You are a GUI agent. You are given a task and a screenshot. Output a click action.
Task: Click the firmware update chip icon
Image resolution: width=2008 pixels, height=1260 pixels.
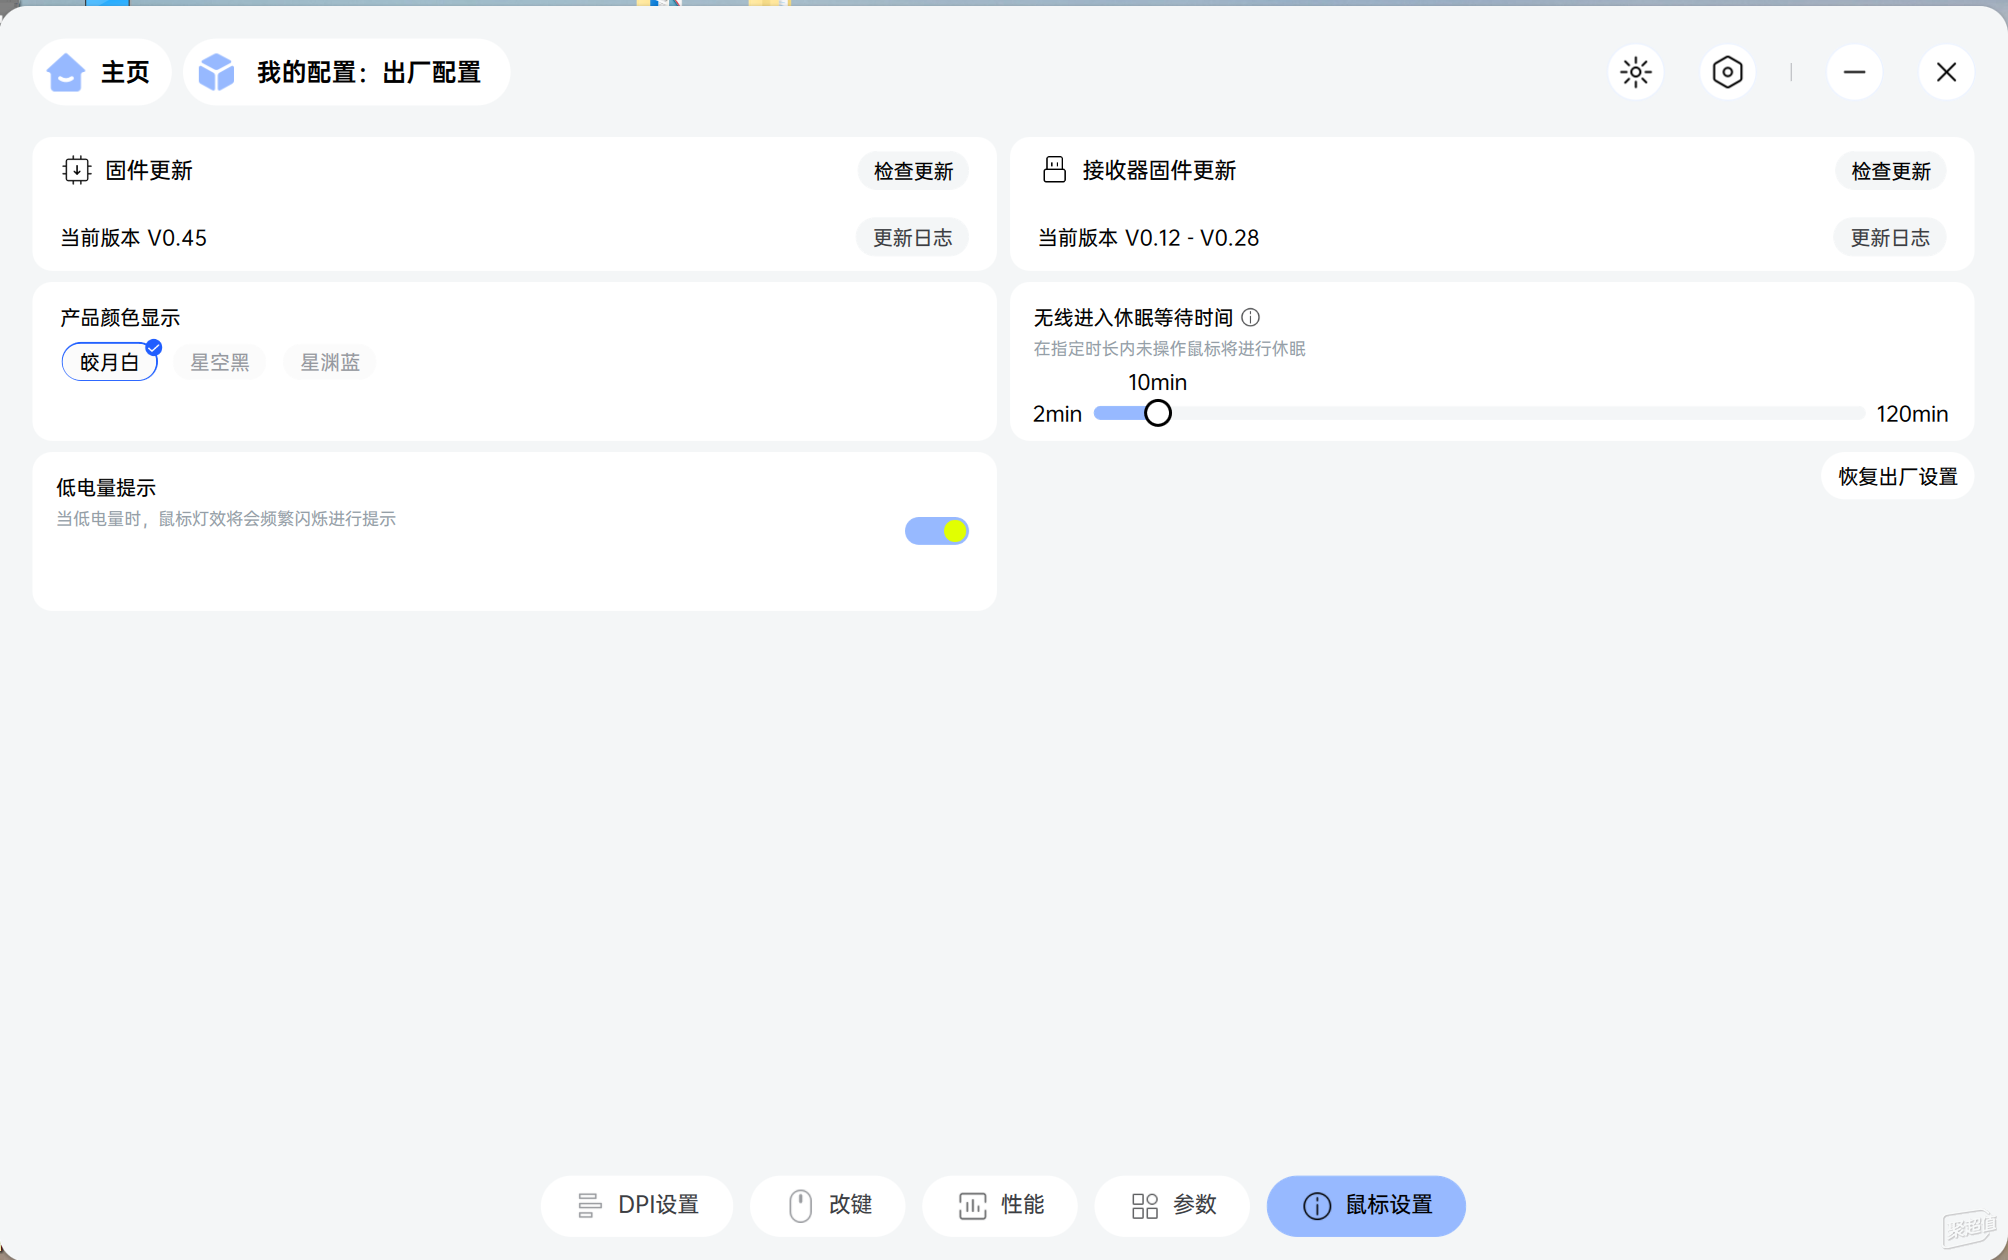(76, 170)
